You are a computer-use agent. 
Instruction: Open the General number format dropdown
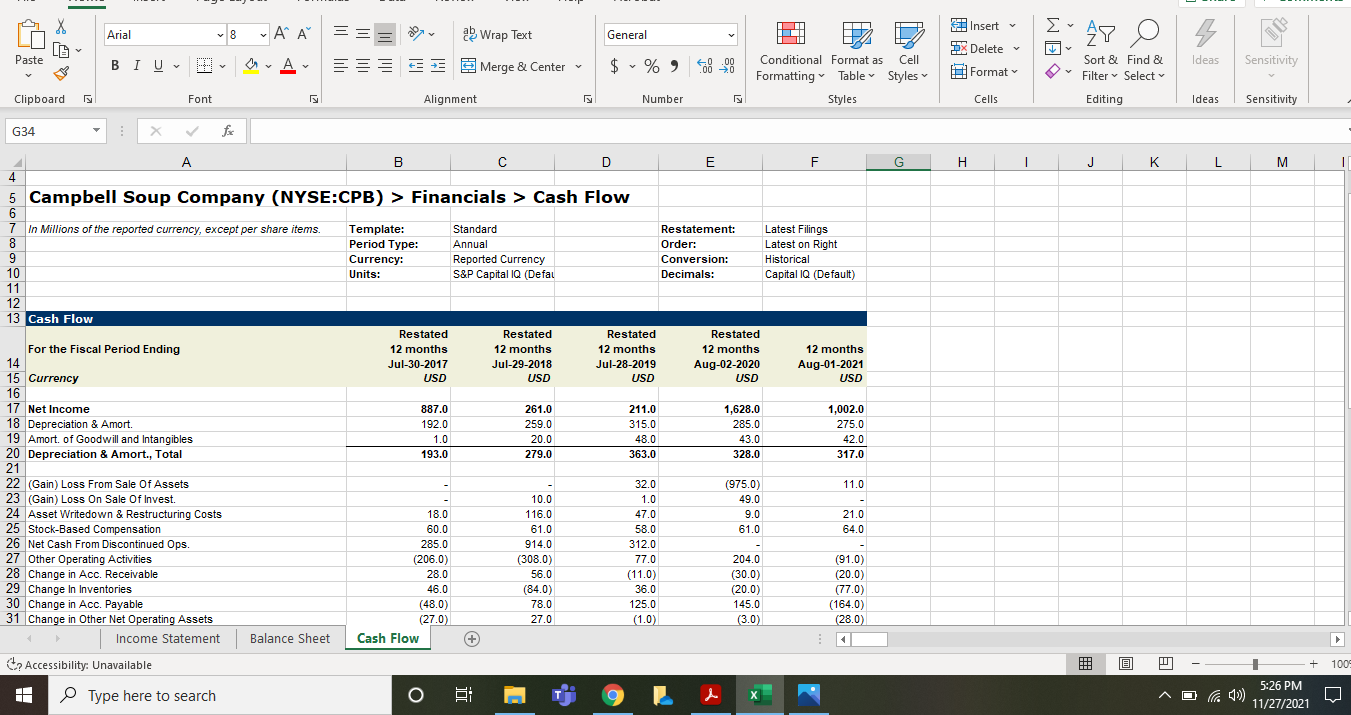point(731,35)
